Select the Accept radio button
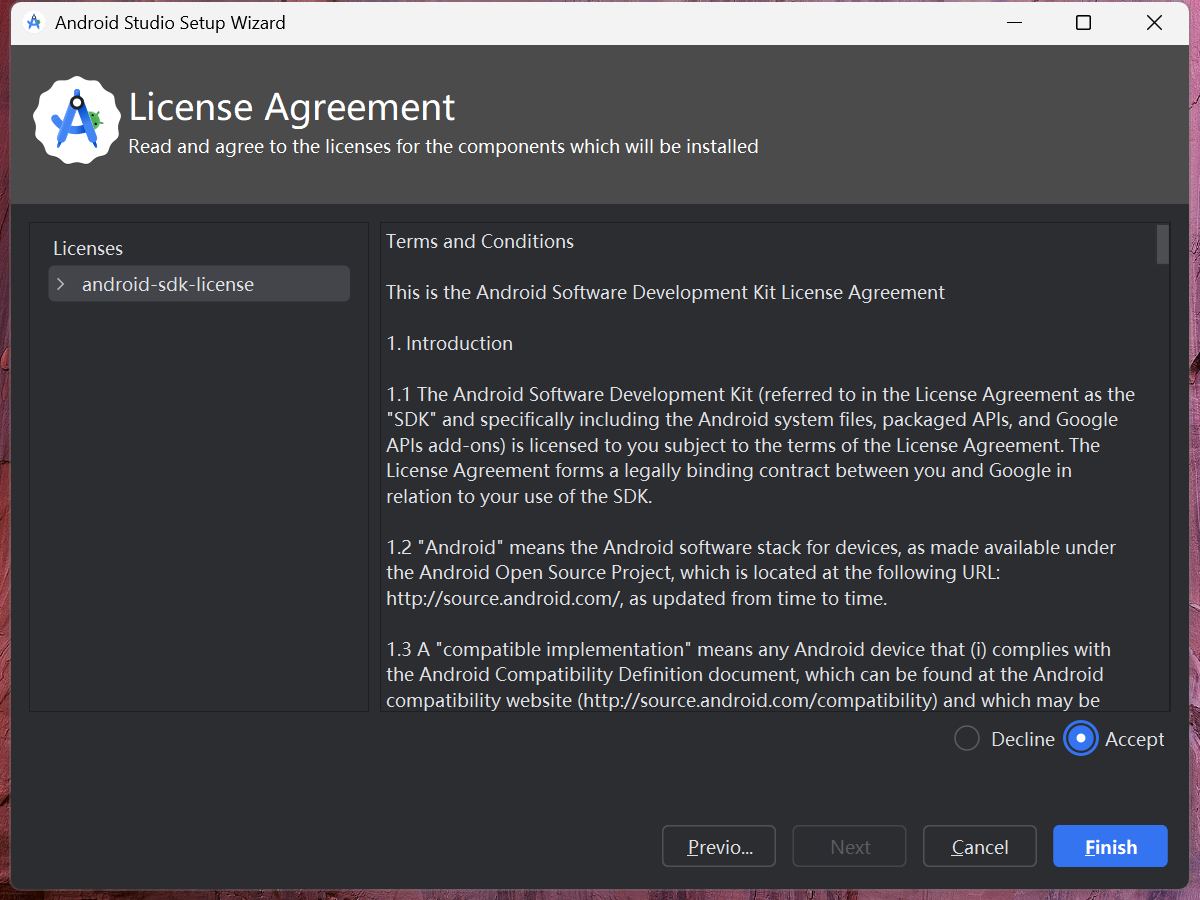The height and width of the screenshot is (900, 1200). (1081, 739)
